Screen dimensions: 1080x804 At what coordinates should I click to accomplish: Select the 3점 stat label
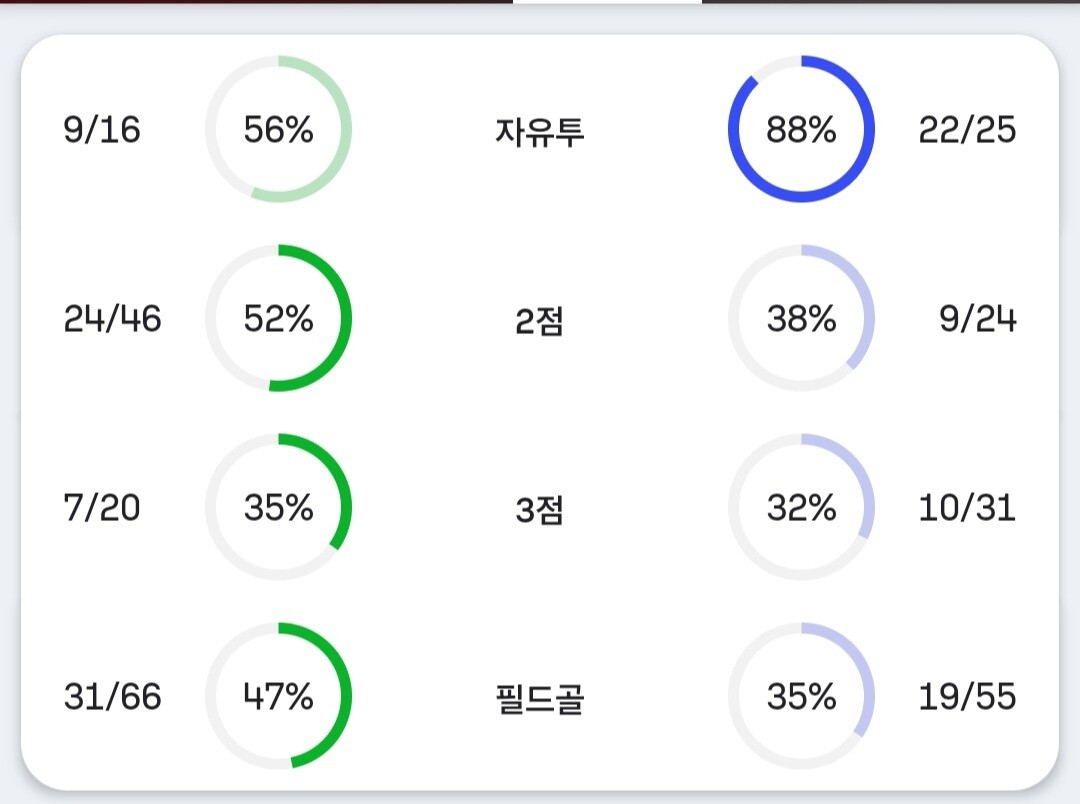tap(539, 509)
